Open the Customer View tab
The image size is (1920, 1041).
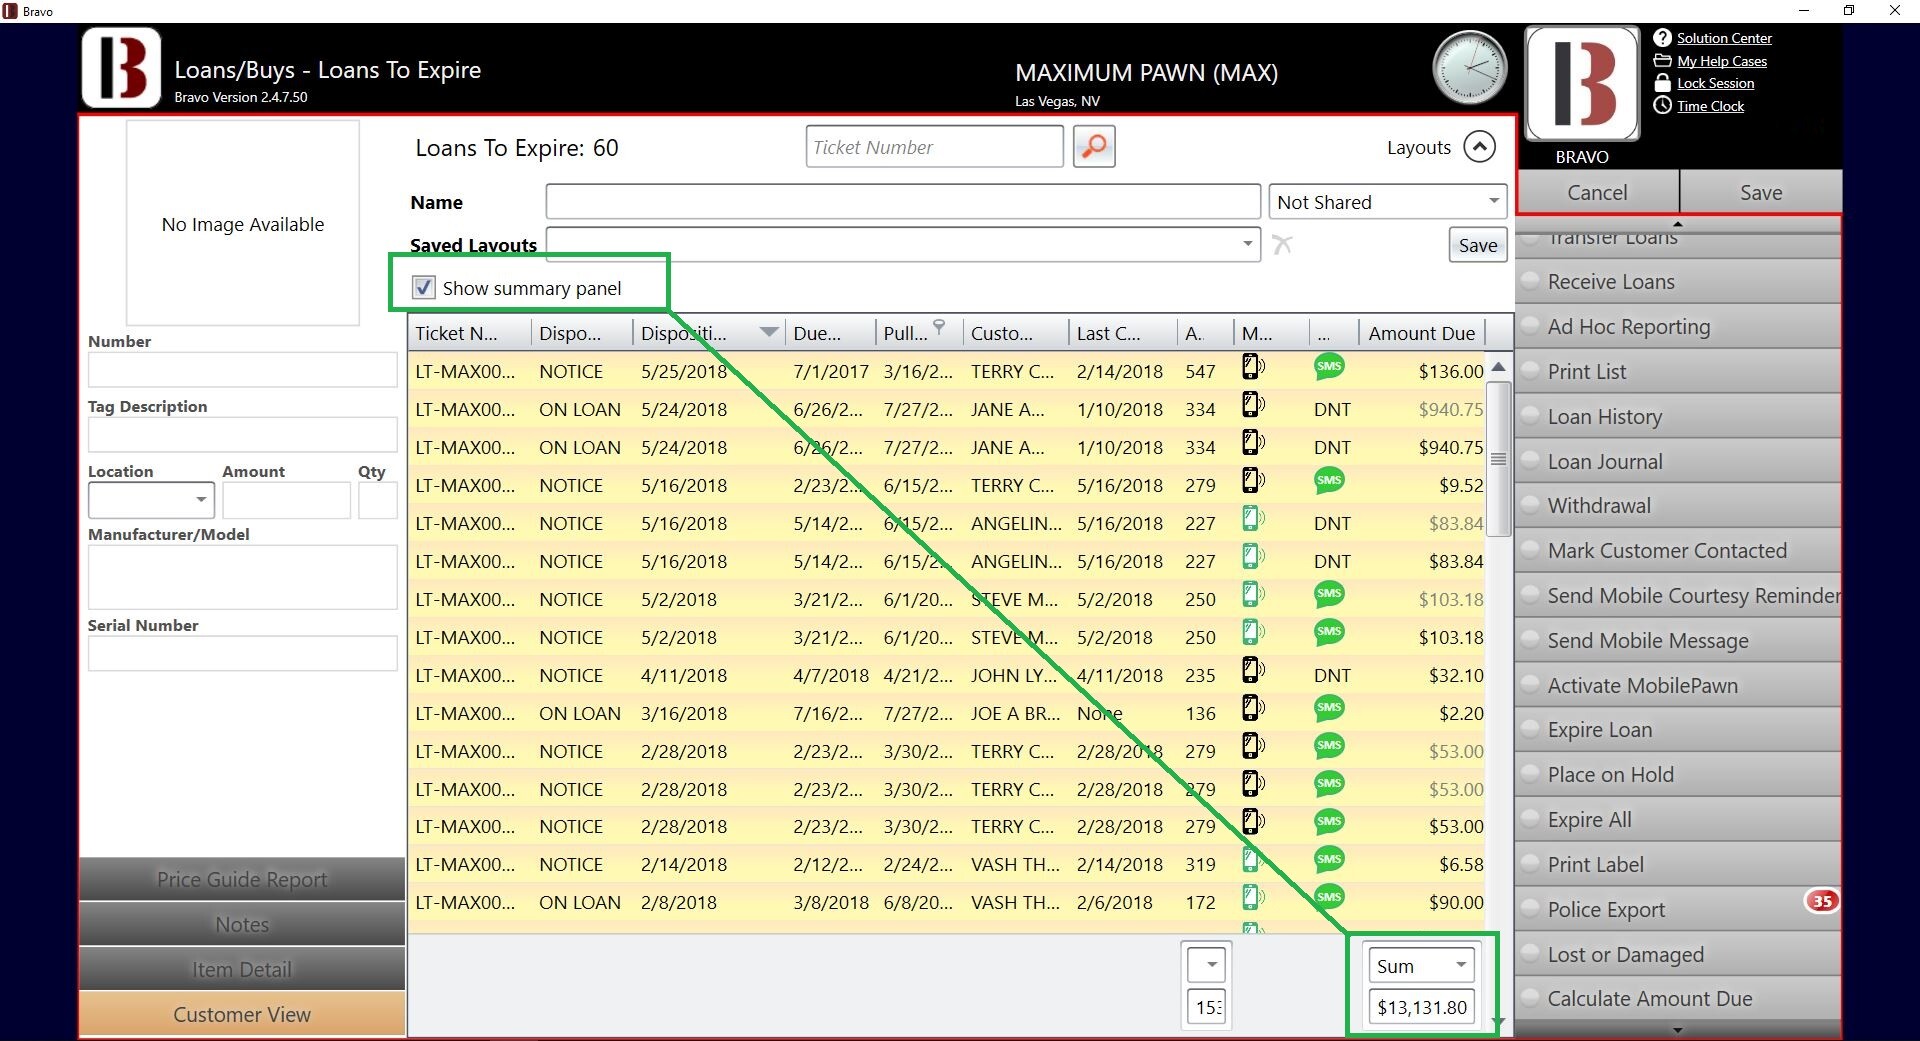242,1014
